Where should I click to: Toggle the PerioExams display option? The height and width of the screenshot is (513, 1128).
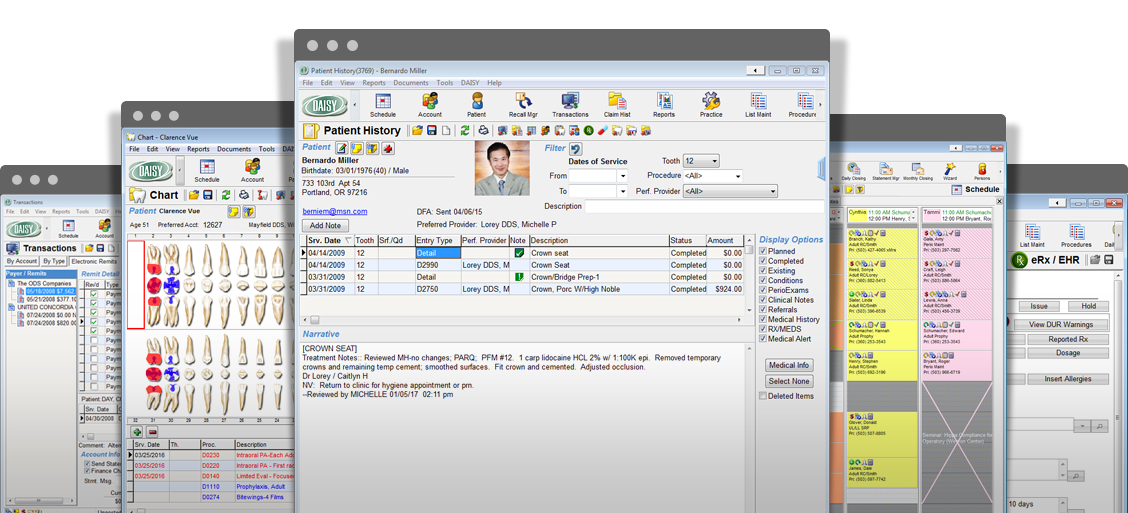[x=763, y=290]
